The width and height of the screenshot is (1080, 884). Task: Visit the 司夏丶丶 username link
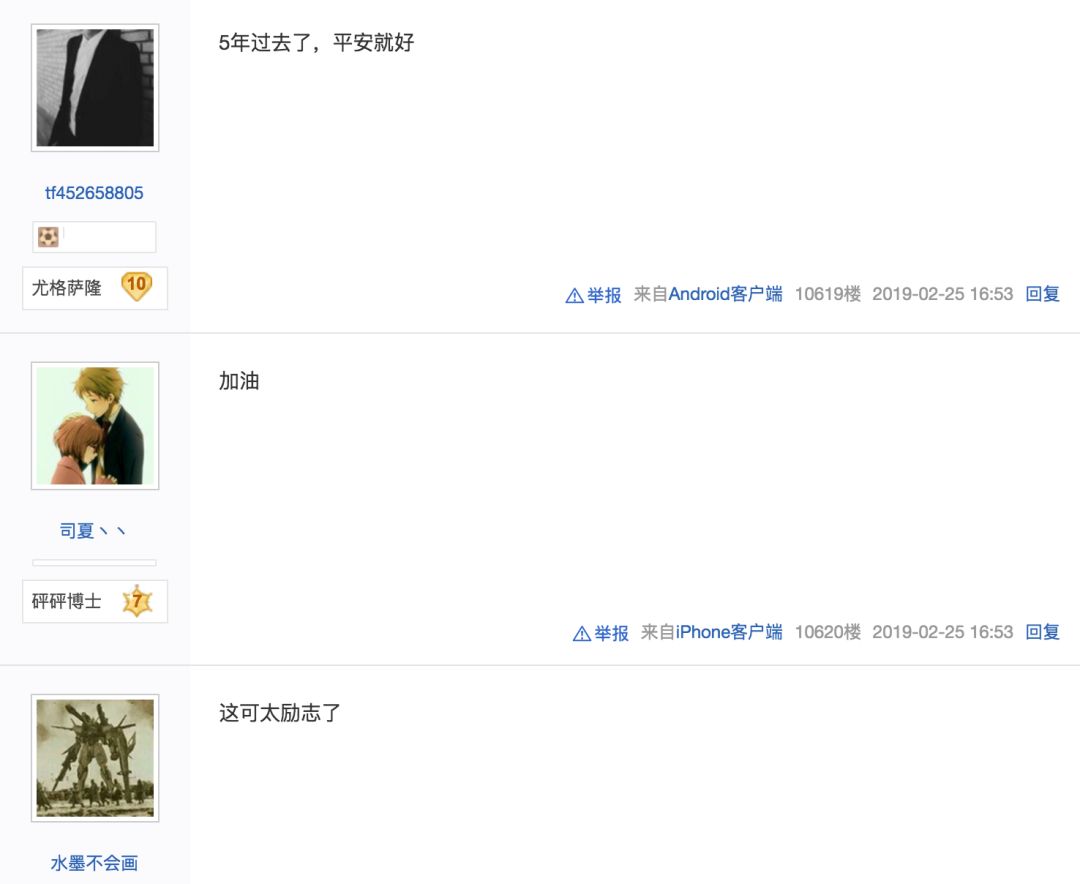(93, 531)
